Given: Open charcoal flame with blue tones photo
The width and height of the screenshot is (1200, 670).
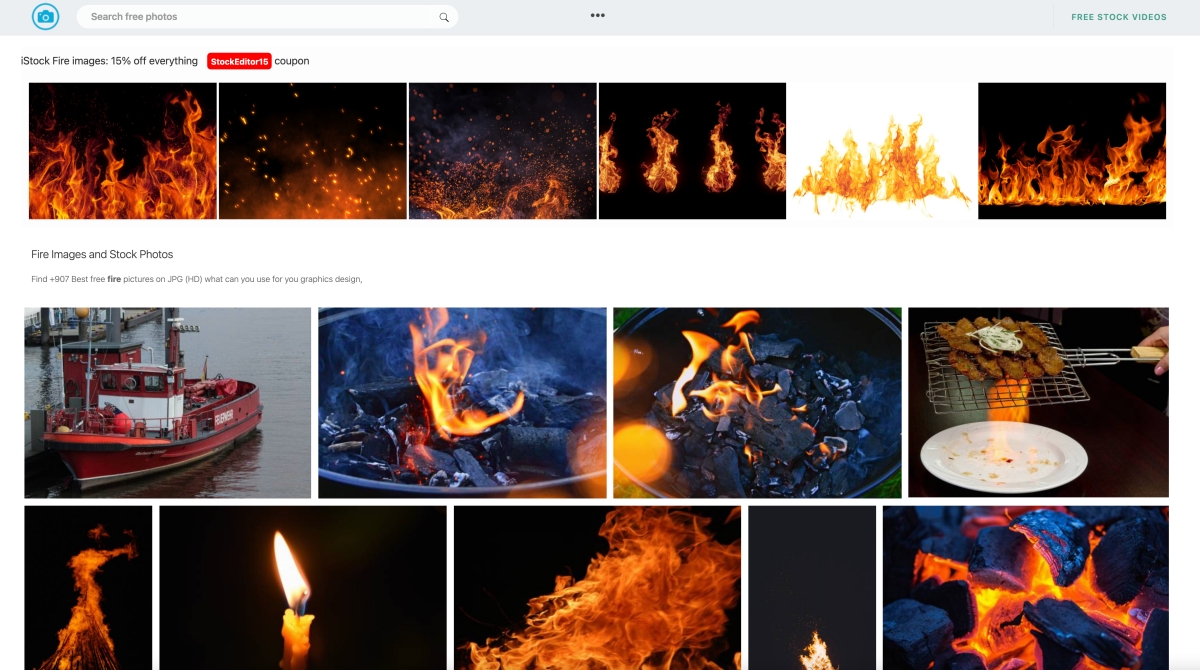Looking at the screenshot, I should pos(462,402).
